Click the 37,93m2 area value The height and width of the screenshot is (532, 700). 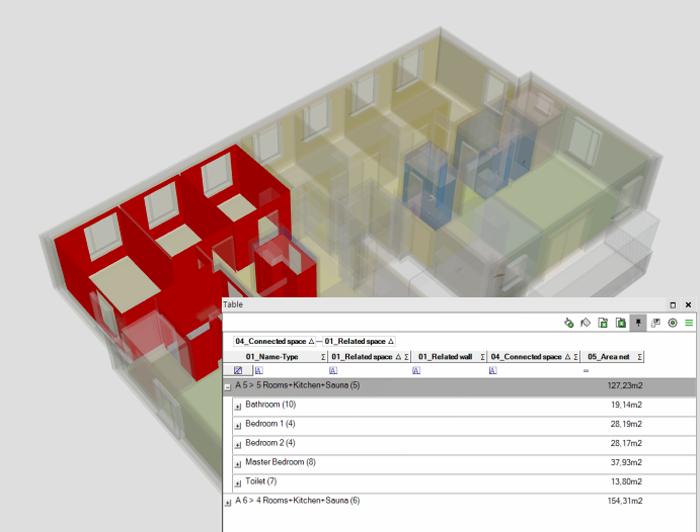(626, 462)
